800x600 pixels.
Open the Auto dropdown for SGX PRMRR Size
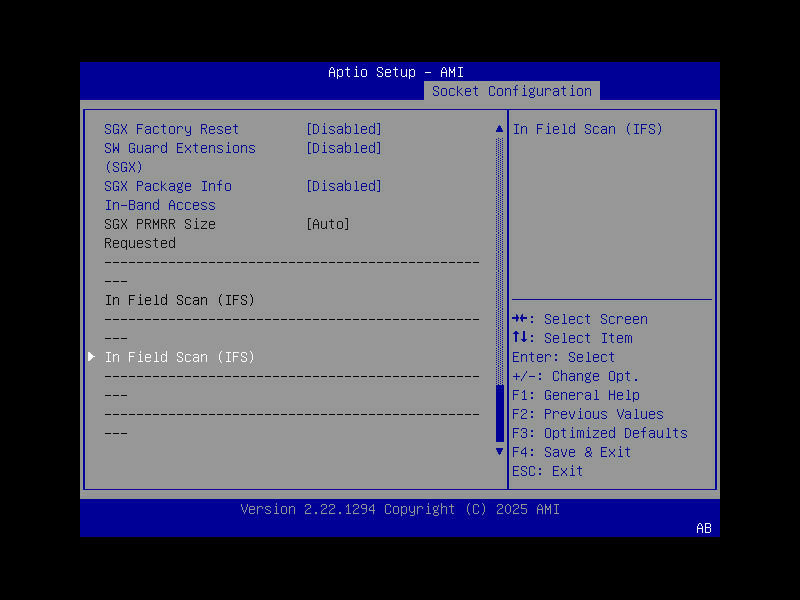(x=326, y=224)
